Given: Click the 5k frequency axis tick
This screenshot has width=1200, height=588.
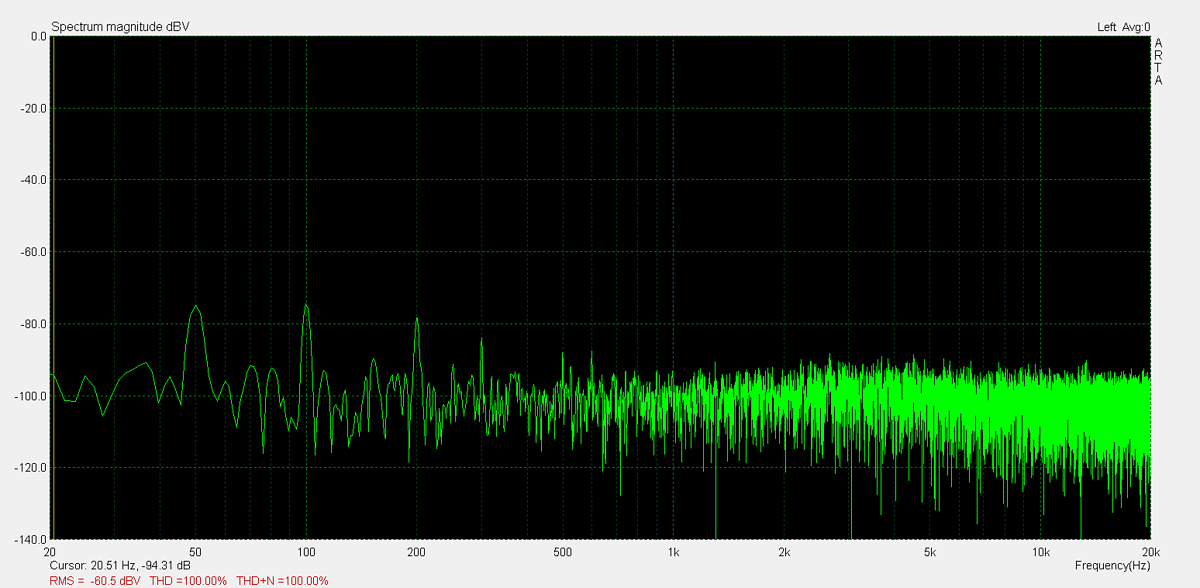Looking at the screenshot, I should [930, 552].
